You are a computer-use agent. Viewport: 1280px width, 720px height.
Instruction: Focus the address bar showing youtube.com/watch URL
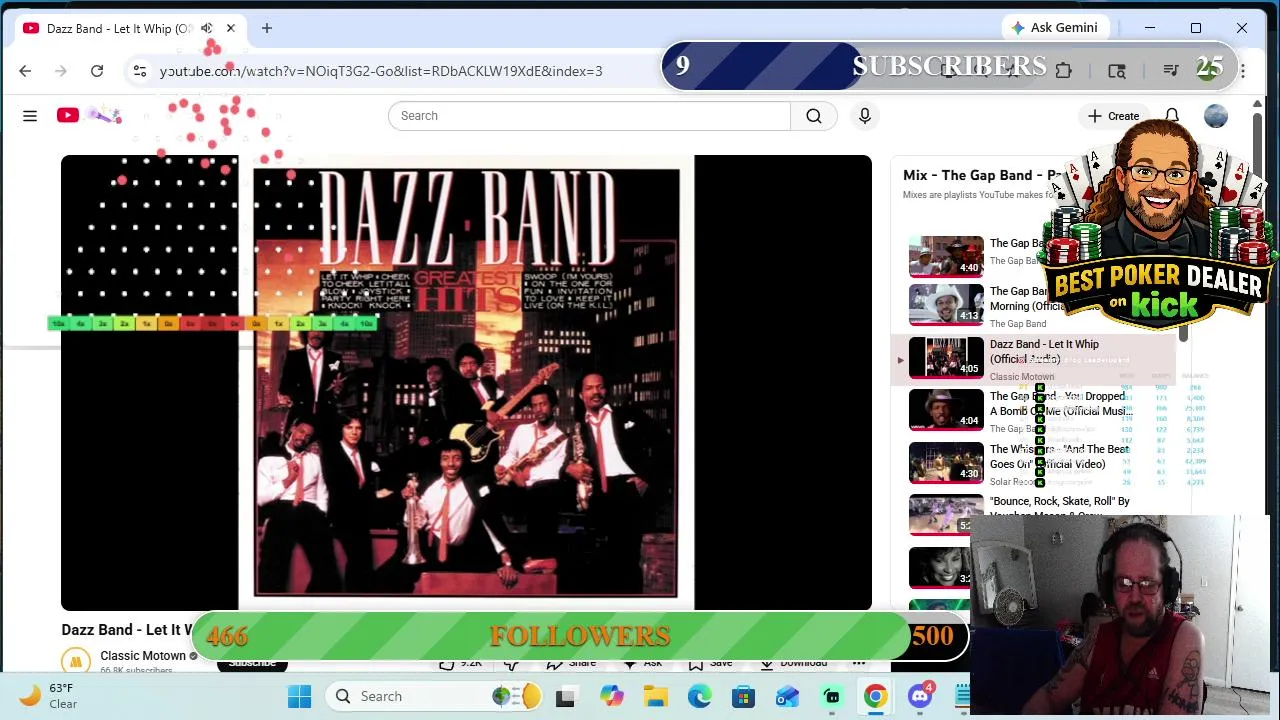tap(380, 71)
